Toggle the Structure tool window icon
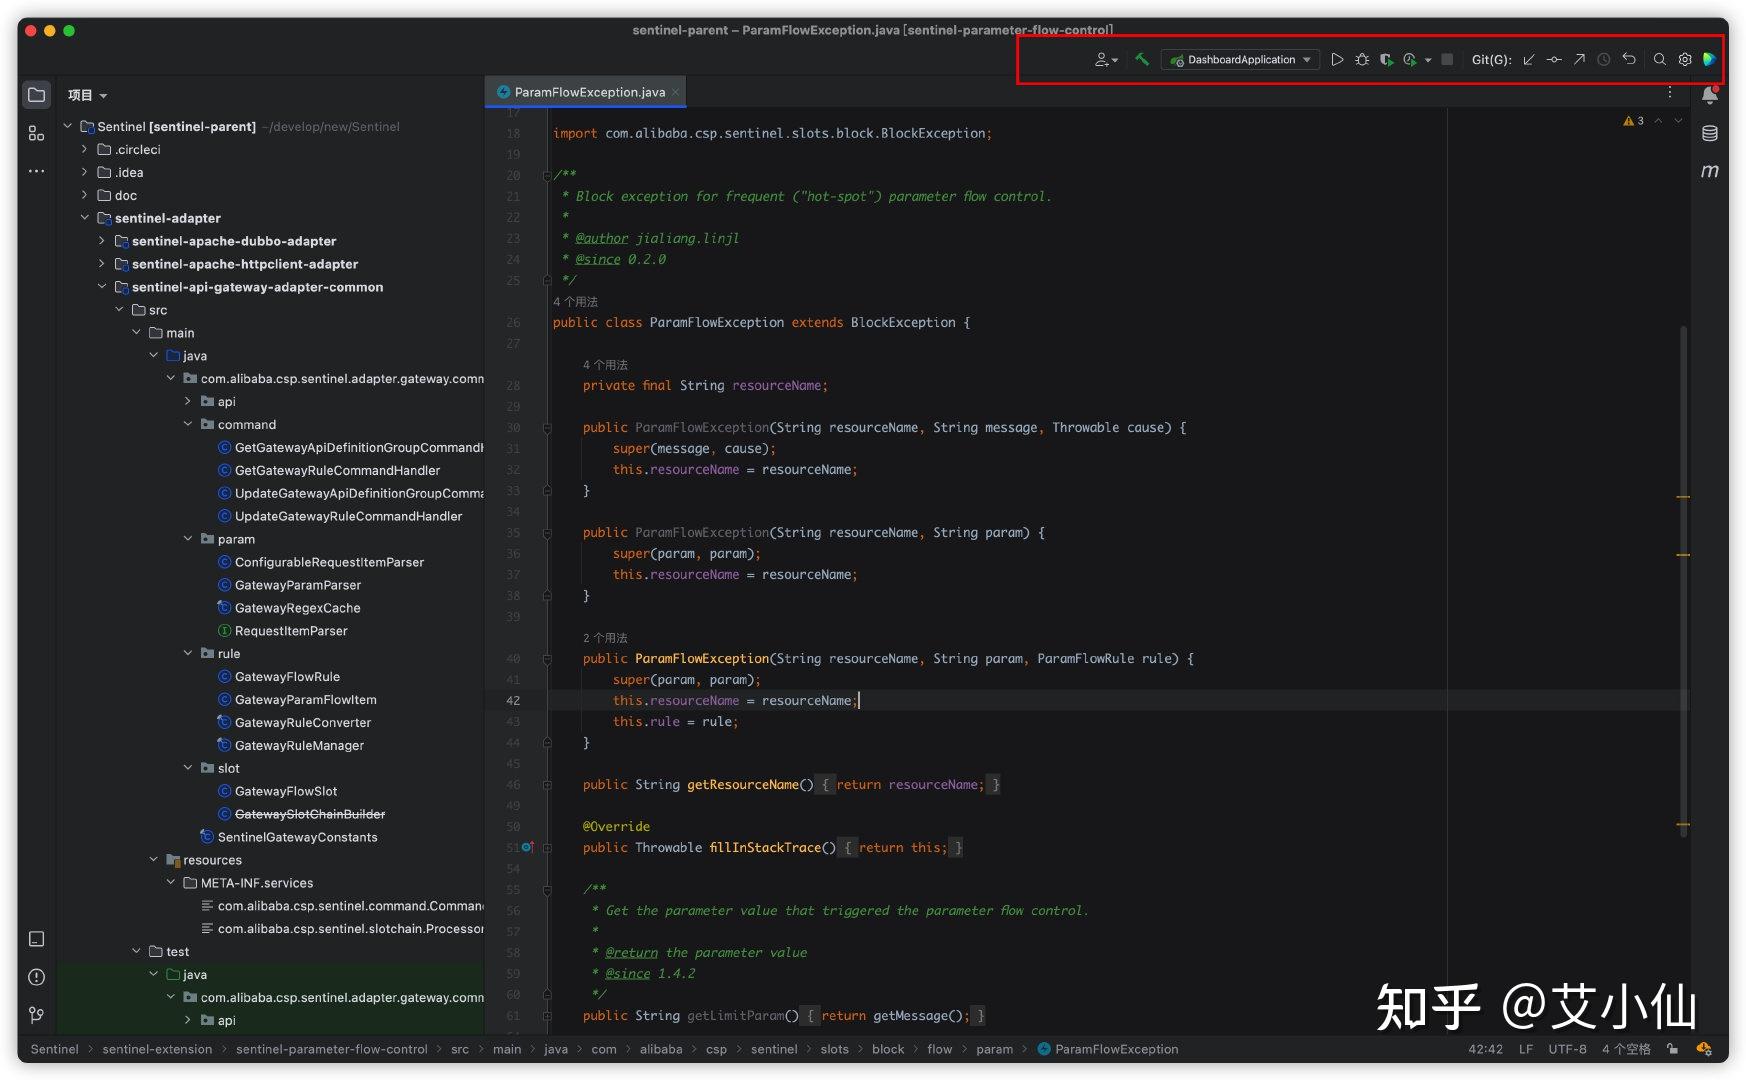The width and height of the screenshot is (1746, 1080). [x=37, y=133]
